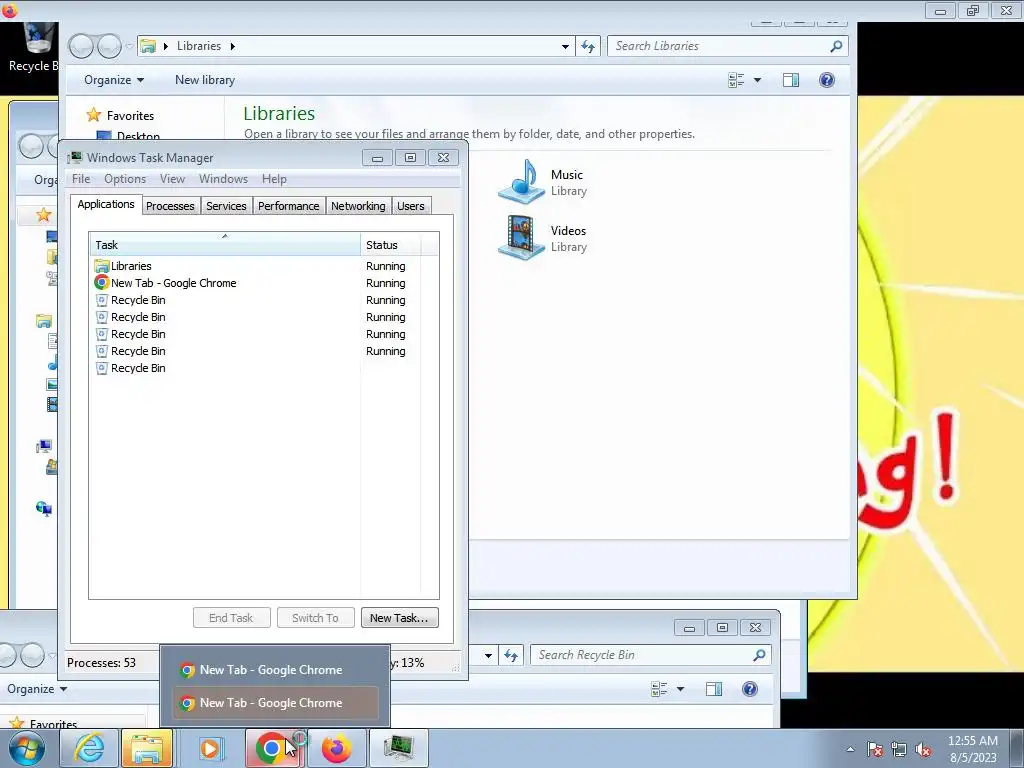
Task: Click refresh button in Recycle Bin window
Action: click(x=511, y=655)
